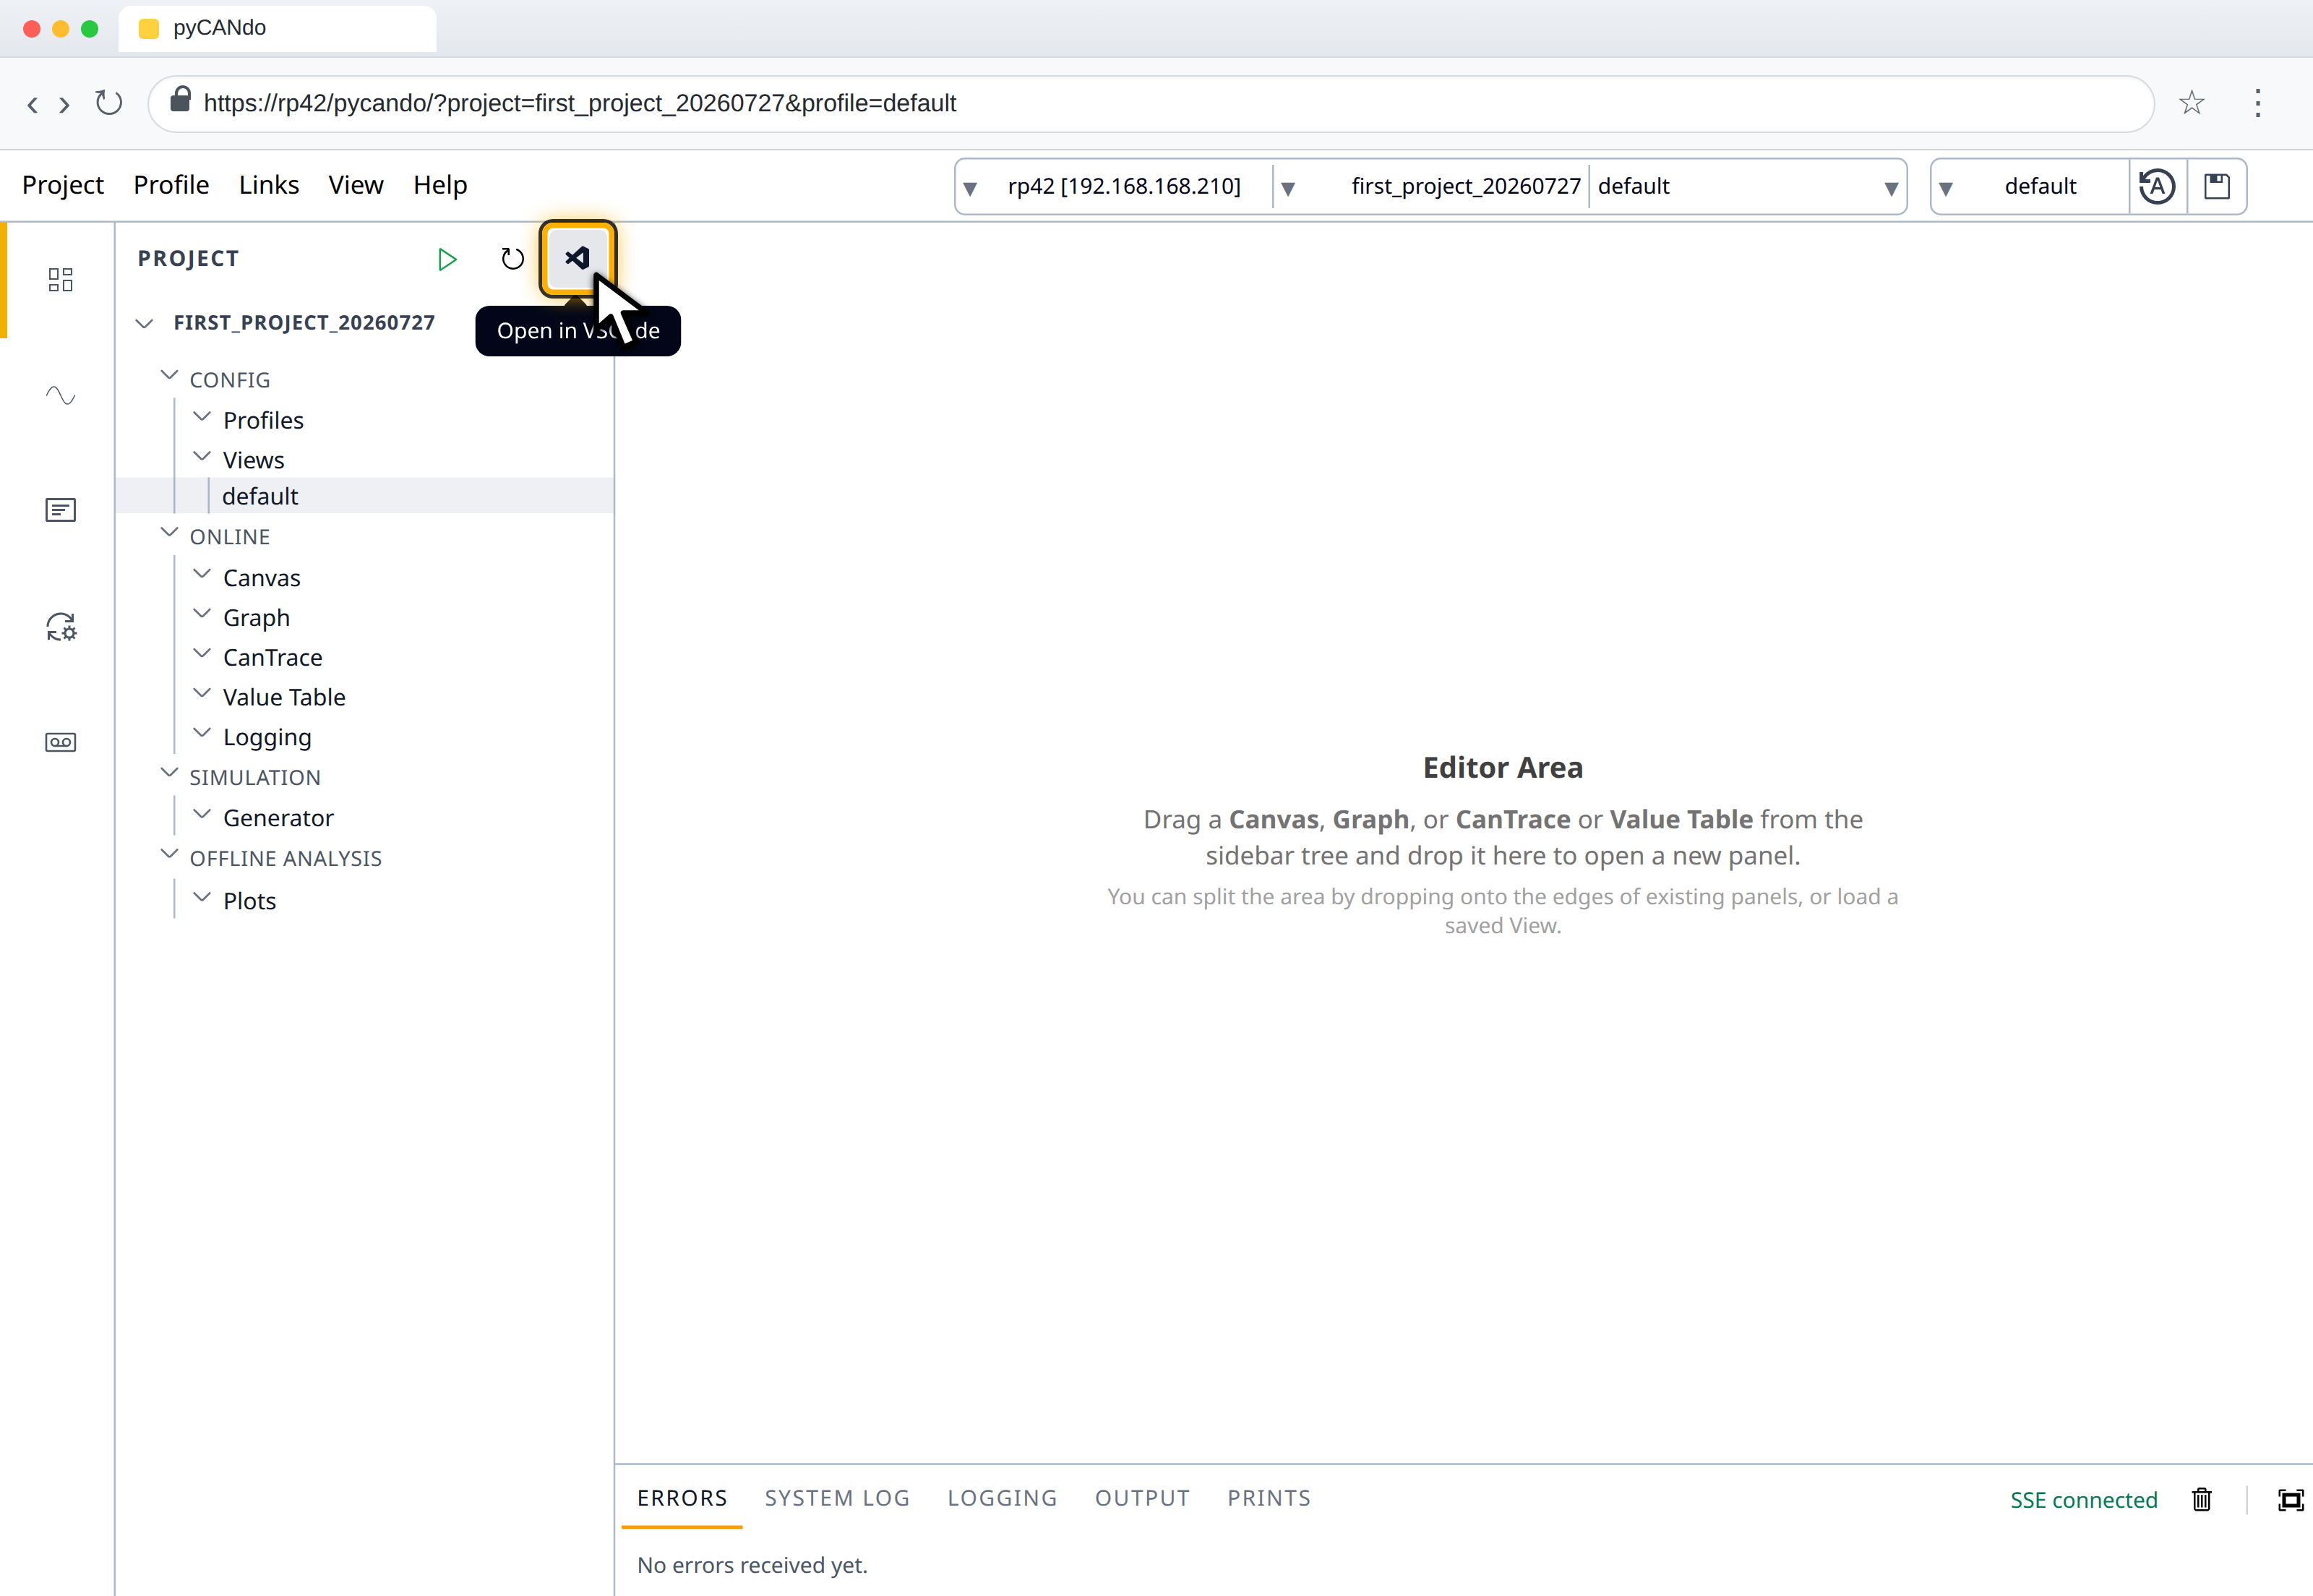Open the Help menu

coord(440,185)
